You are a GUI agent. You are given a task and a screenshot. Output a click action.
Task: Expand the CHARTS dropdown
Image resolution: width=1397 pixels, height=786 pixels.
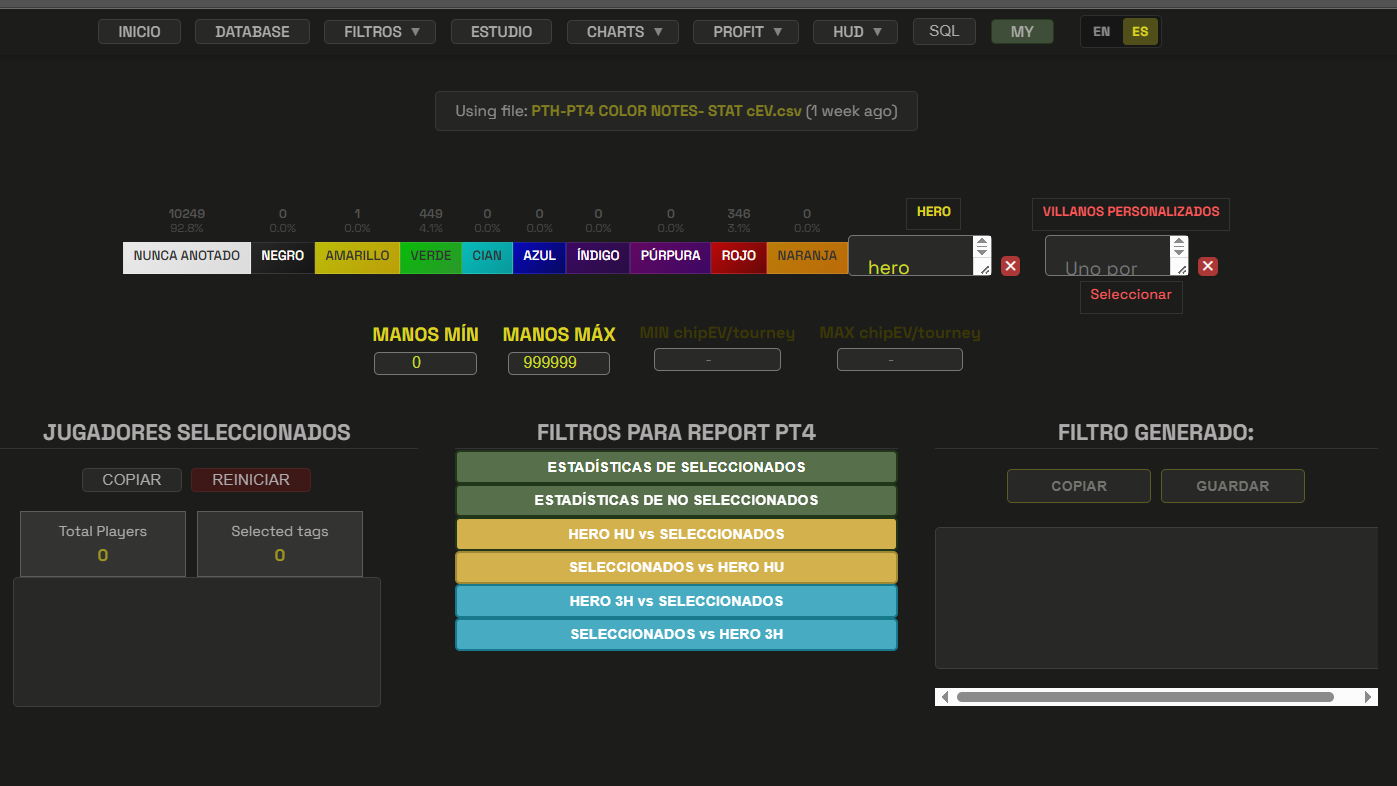click(x=622, y=32)
